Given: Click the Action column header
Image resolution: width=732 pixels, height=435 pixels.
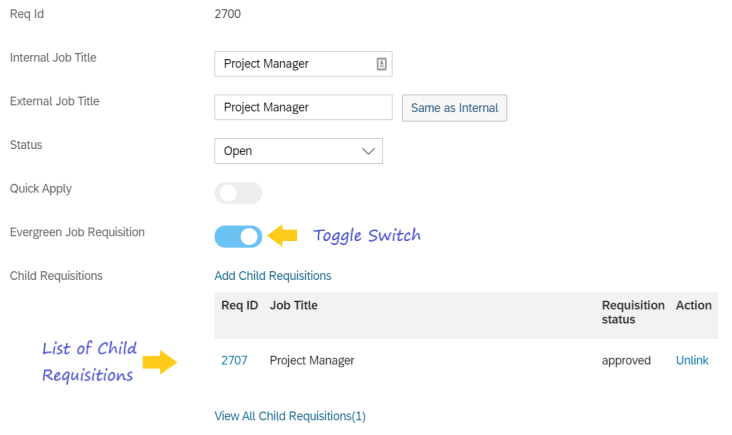Looking at the screenshot, I should pos(694,306).
